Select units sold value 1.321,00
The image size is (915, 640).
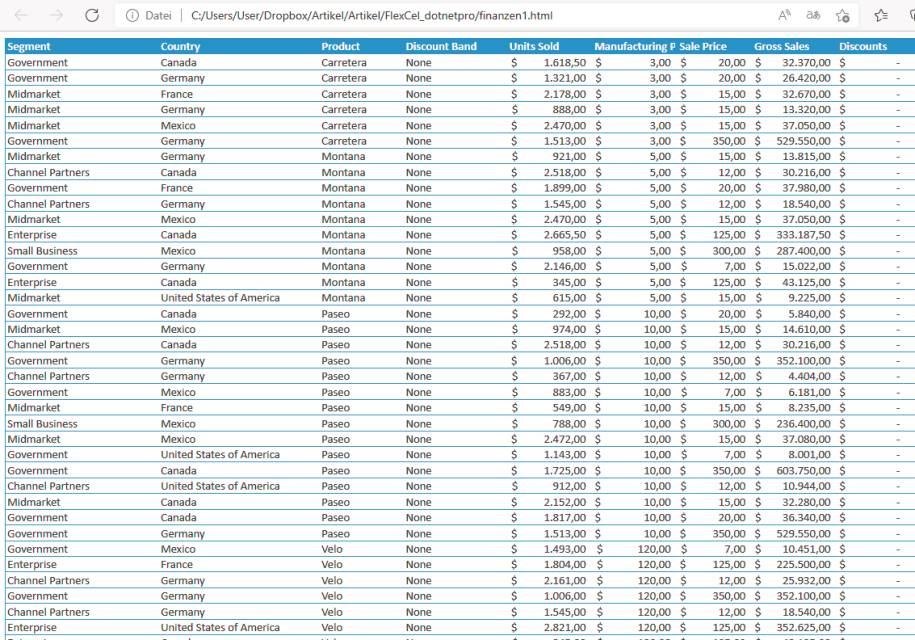[565, 78]
